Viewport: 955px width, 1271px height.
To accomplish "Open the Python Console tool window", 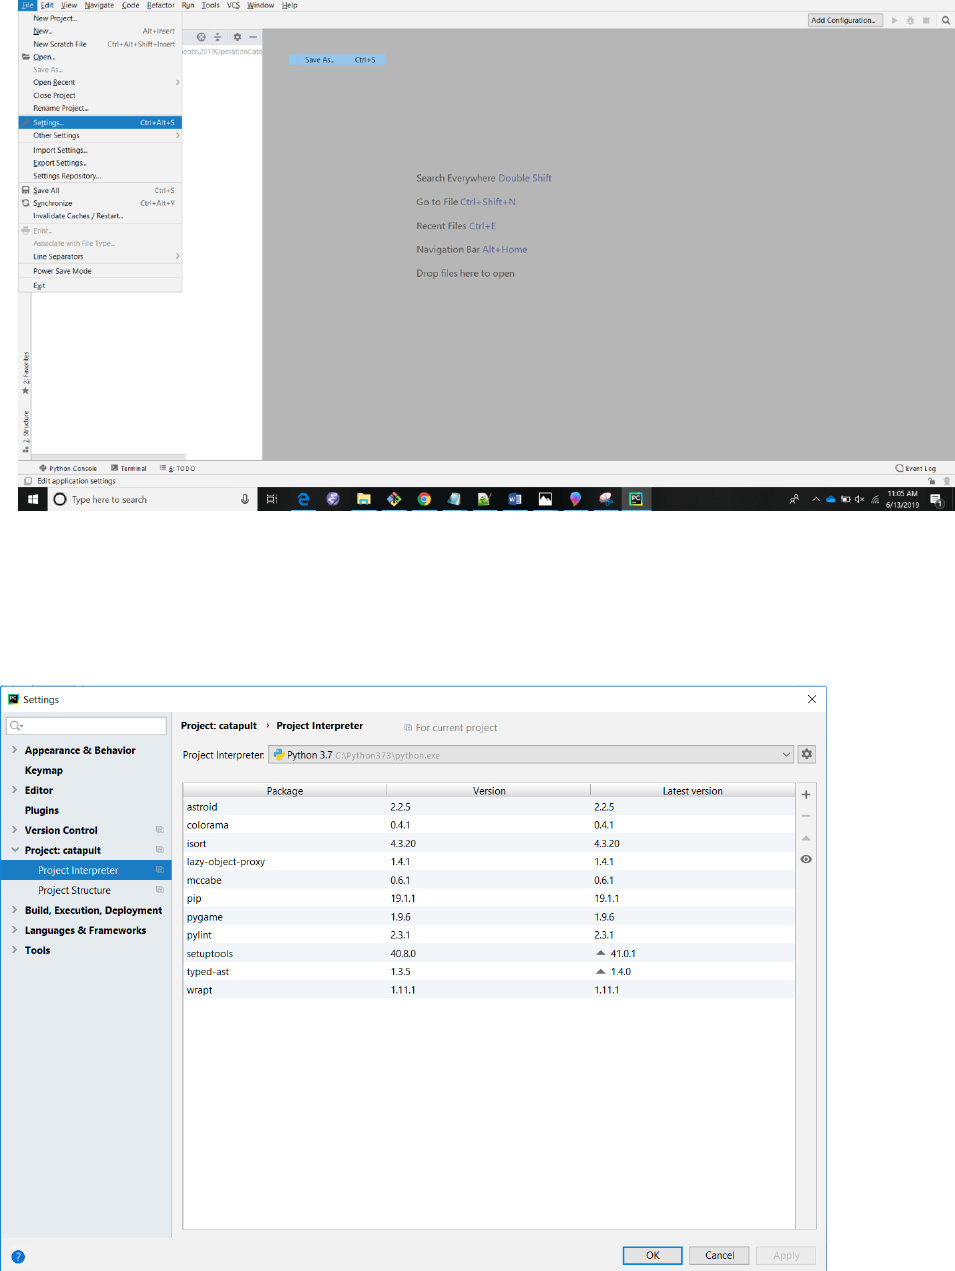I will click(x=68, y=468).
